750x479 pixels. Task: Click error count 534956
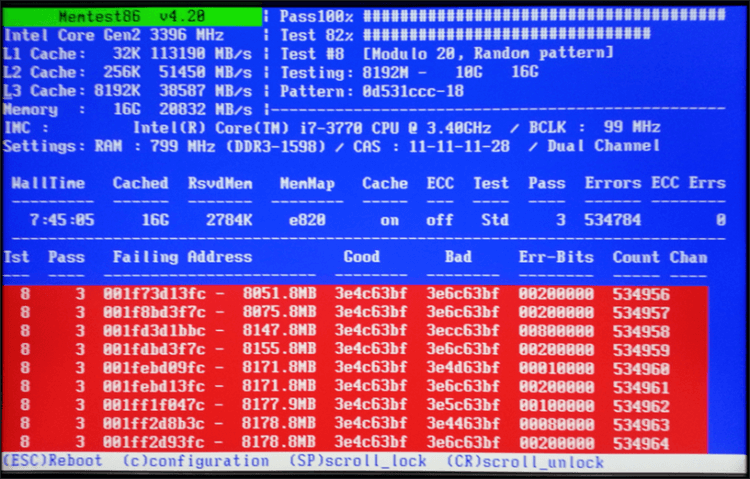[641, 294]
